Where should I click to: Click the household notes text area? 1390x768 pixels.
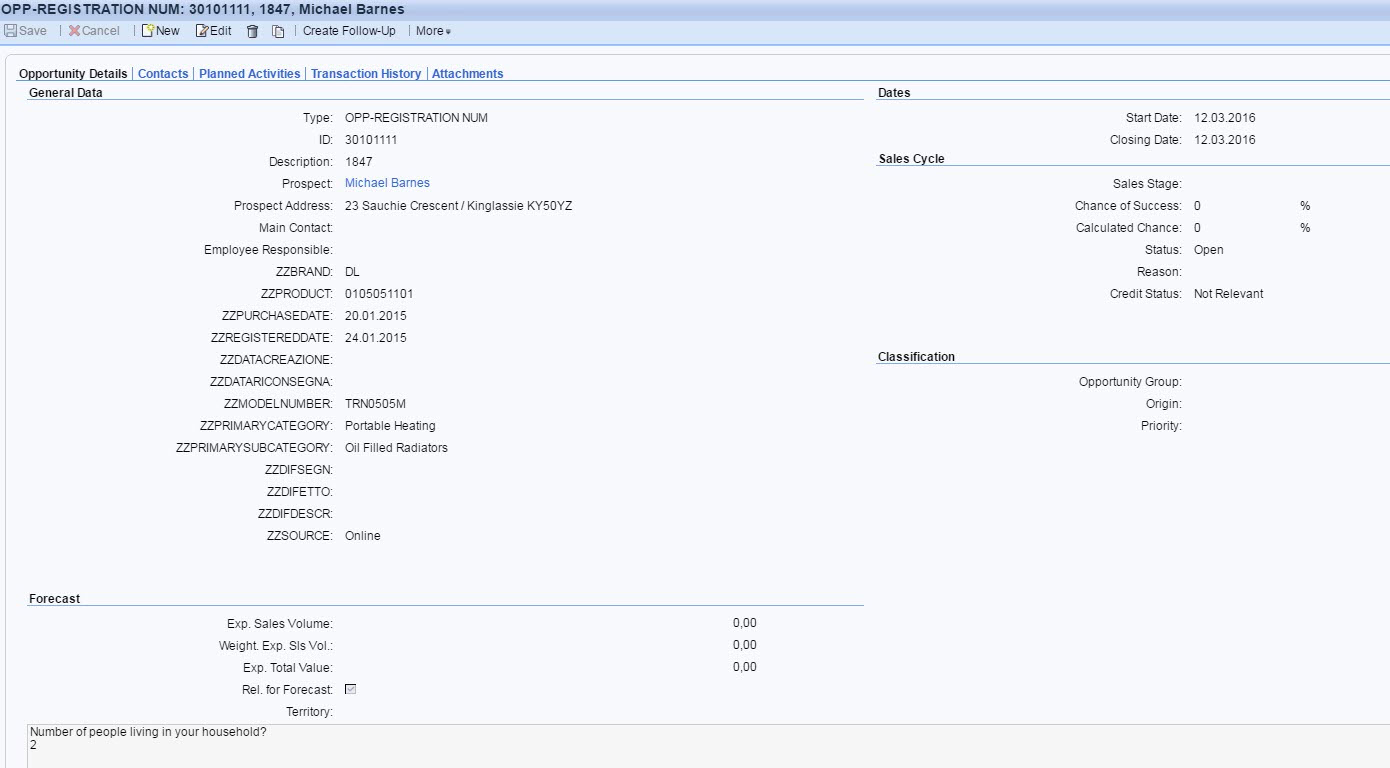[708, 746]
